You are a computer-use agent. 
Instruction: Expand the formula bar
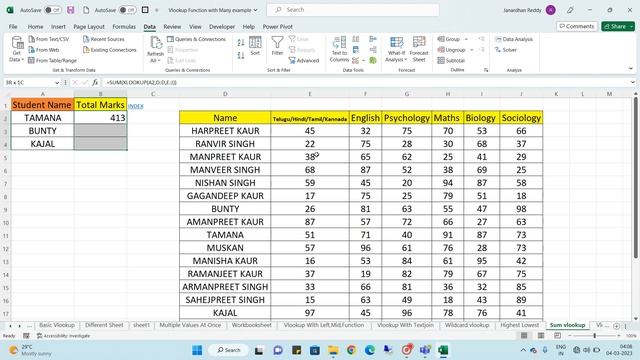(x=632, y=82)
